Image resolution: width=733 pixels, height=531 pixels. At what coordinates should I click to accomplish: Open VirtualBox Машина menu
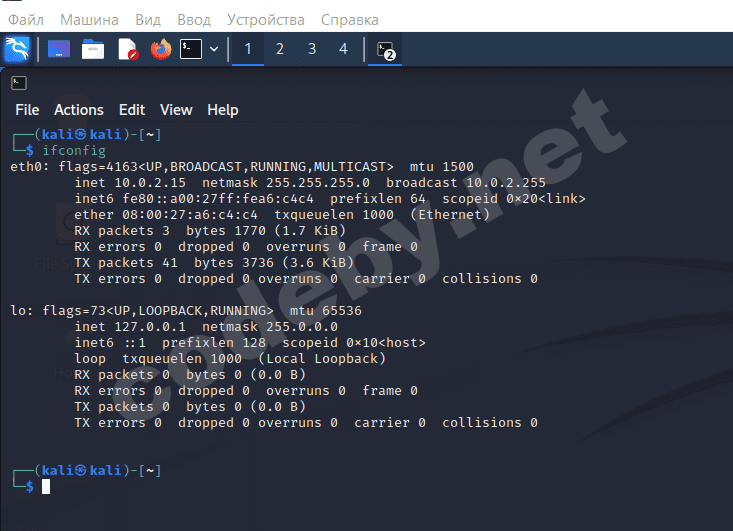coord(89,20)
